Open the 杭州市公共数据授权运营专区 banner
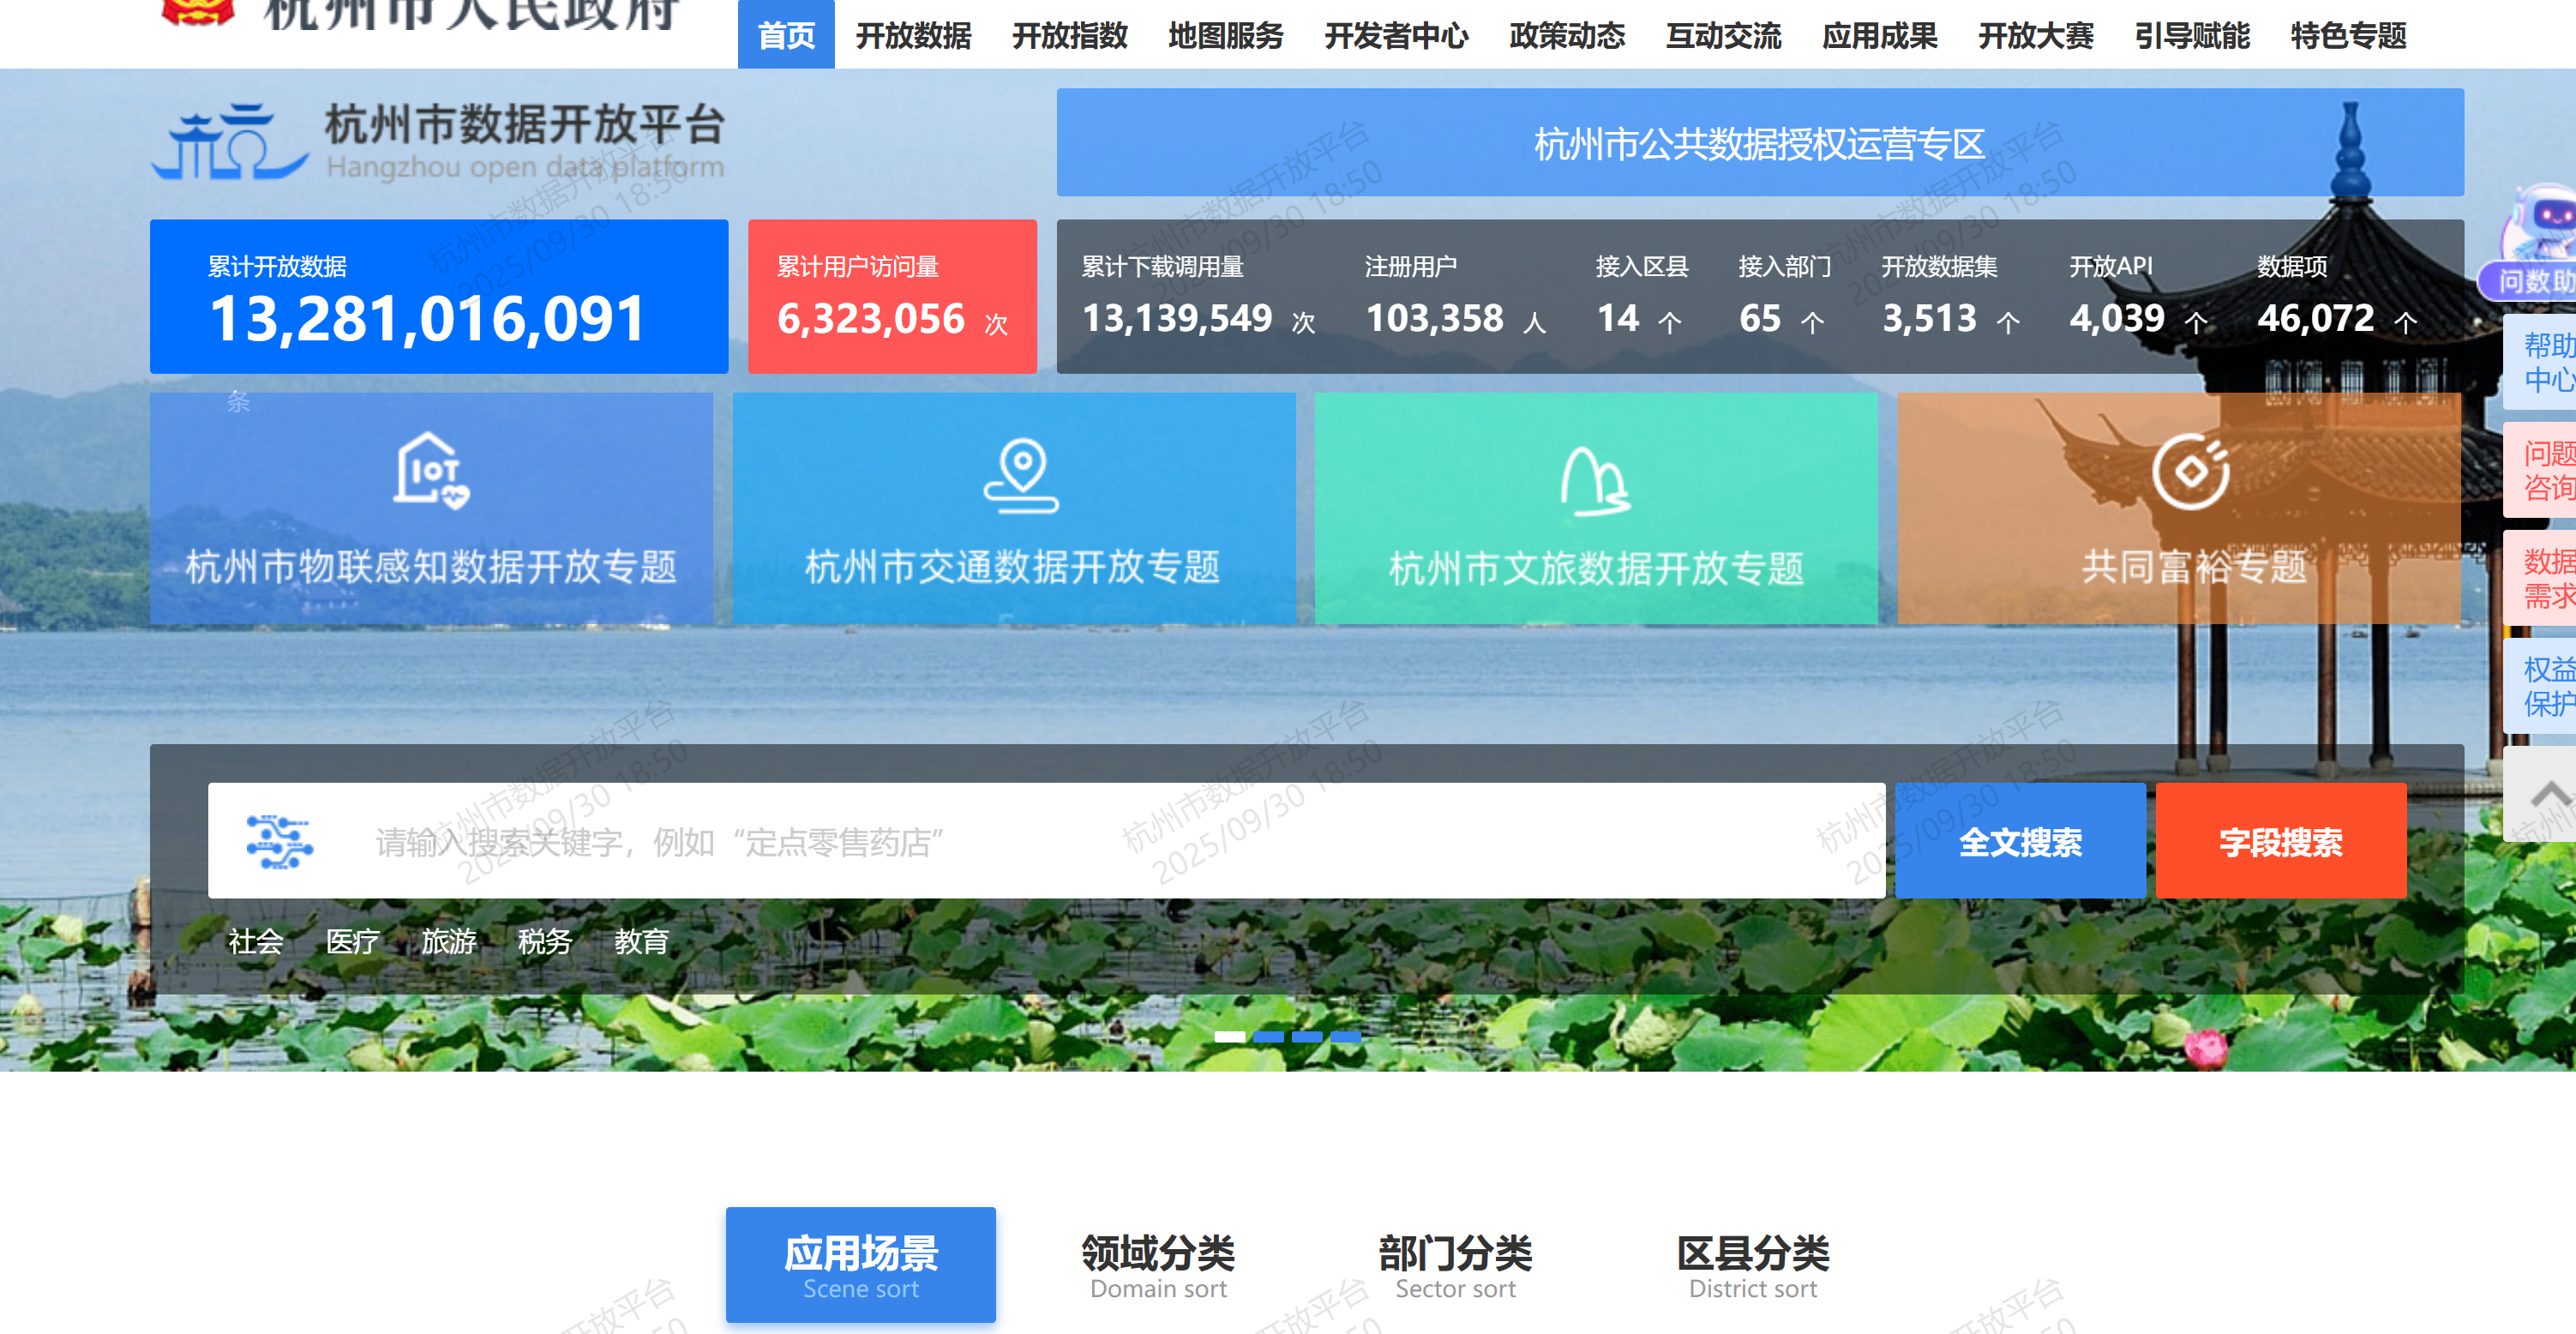The image size is (2576, 1334). [x=1759, y=143]
